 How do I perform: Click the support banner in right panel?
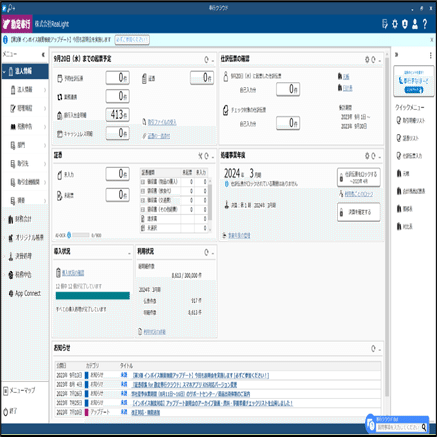tap(414, 81)
